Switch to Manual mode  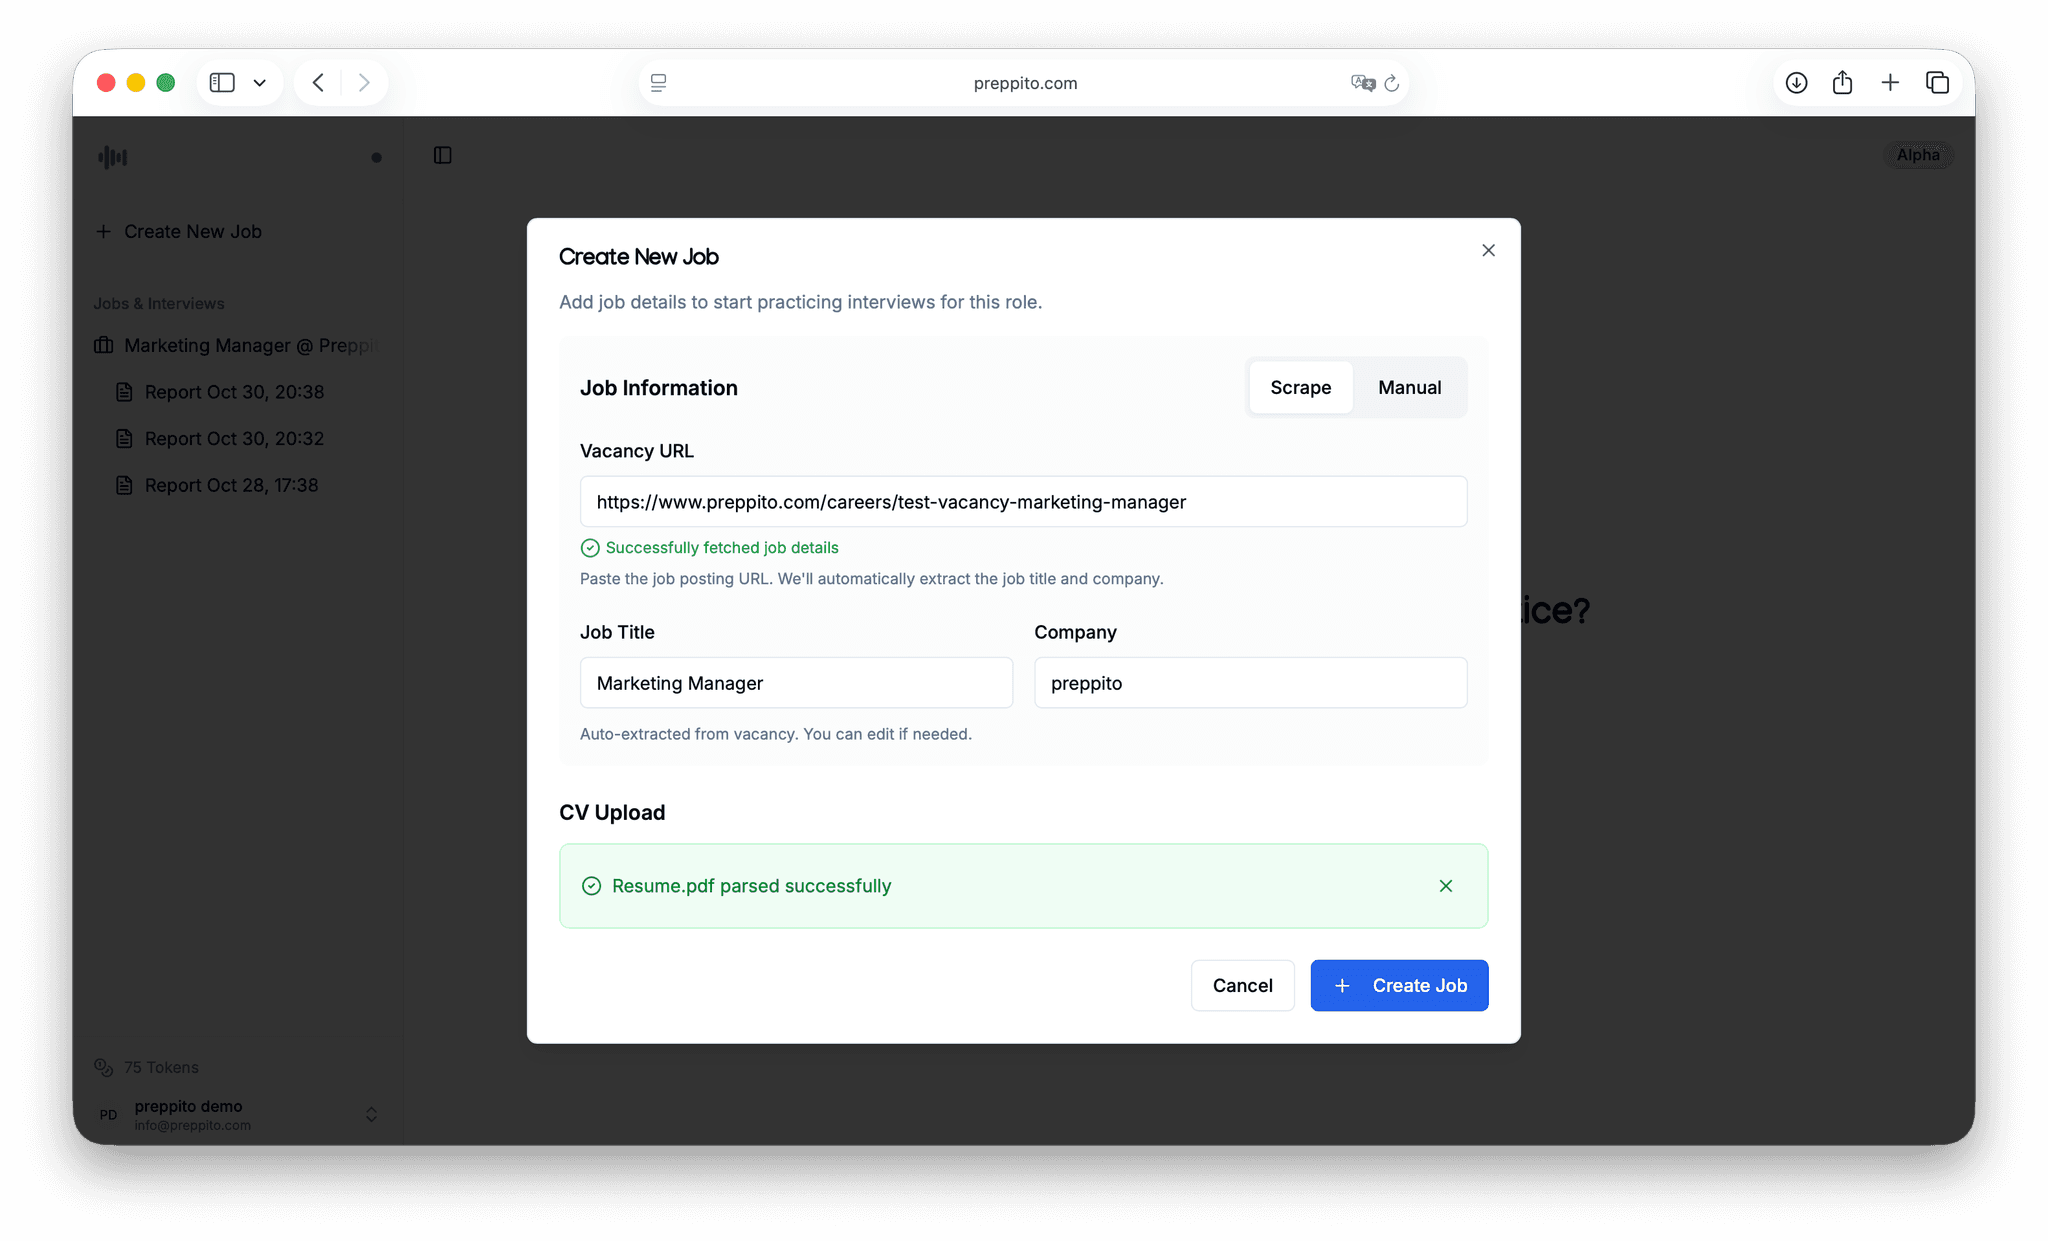point(1409,387)
